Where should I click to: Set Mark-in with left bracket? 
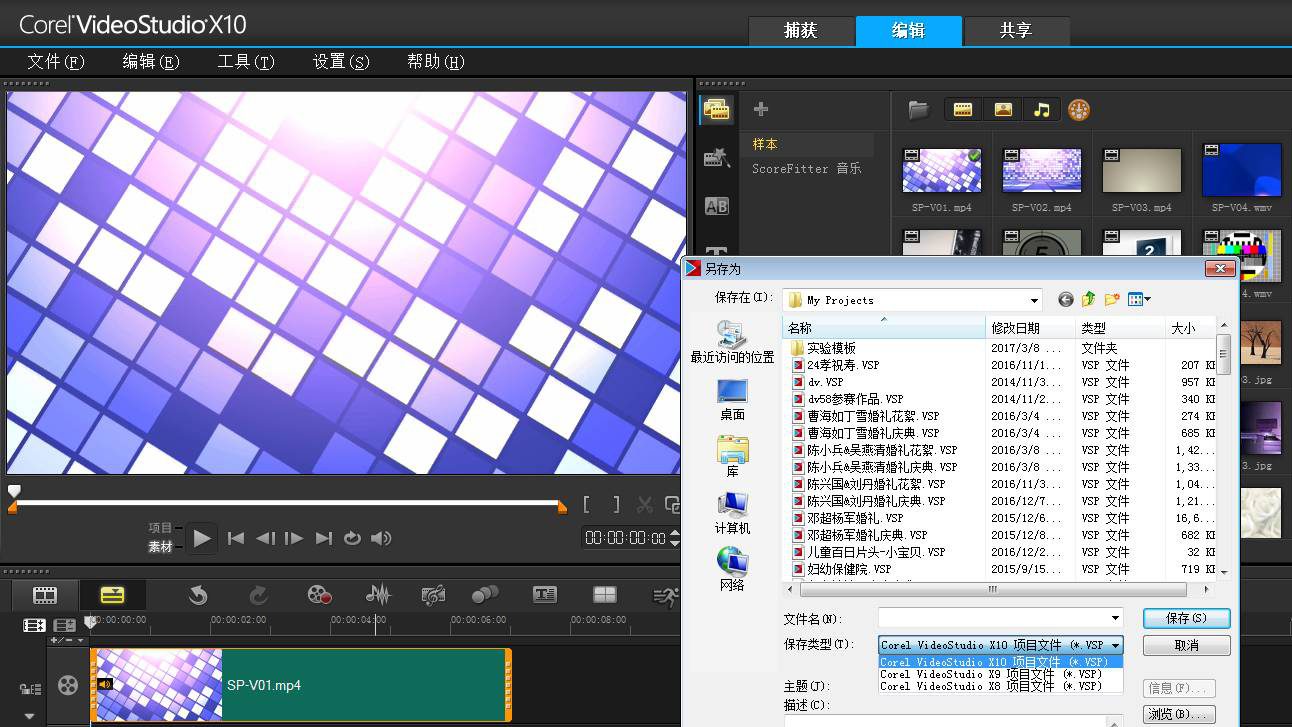pyautogui.click(x=587, y=505)
